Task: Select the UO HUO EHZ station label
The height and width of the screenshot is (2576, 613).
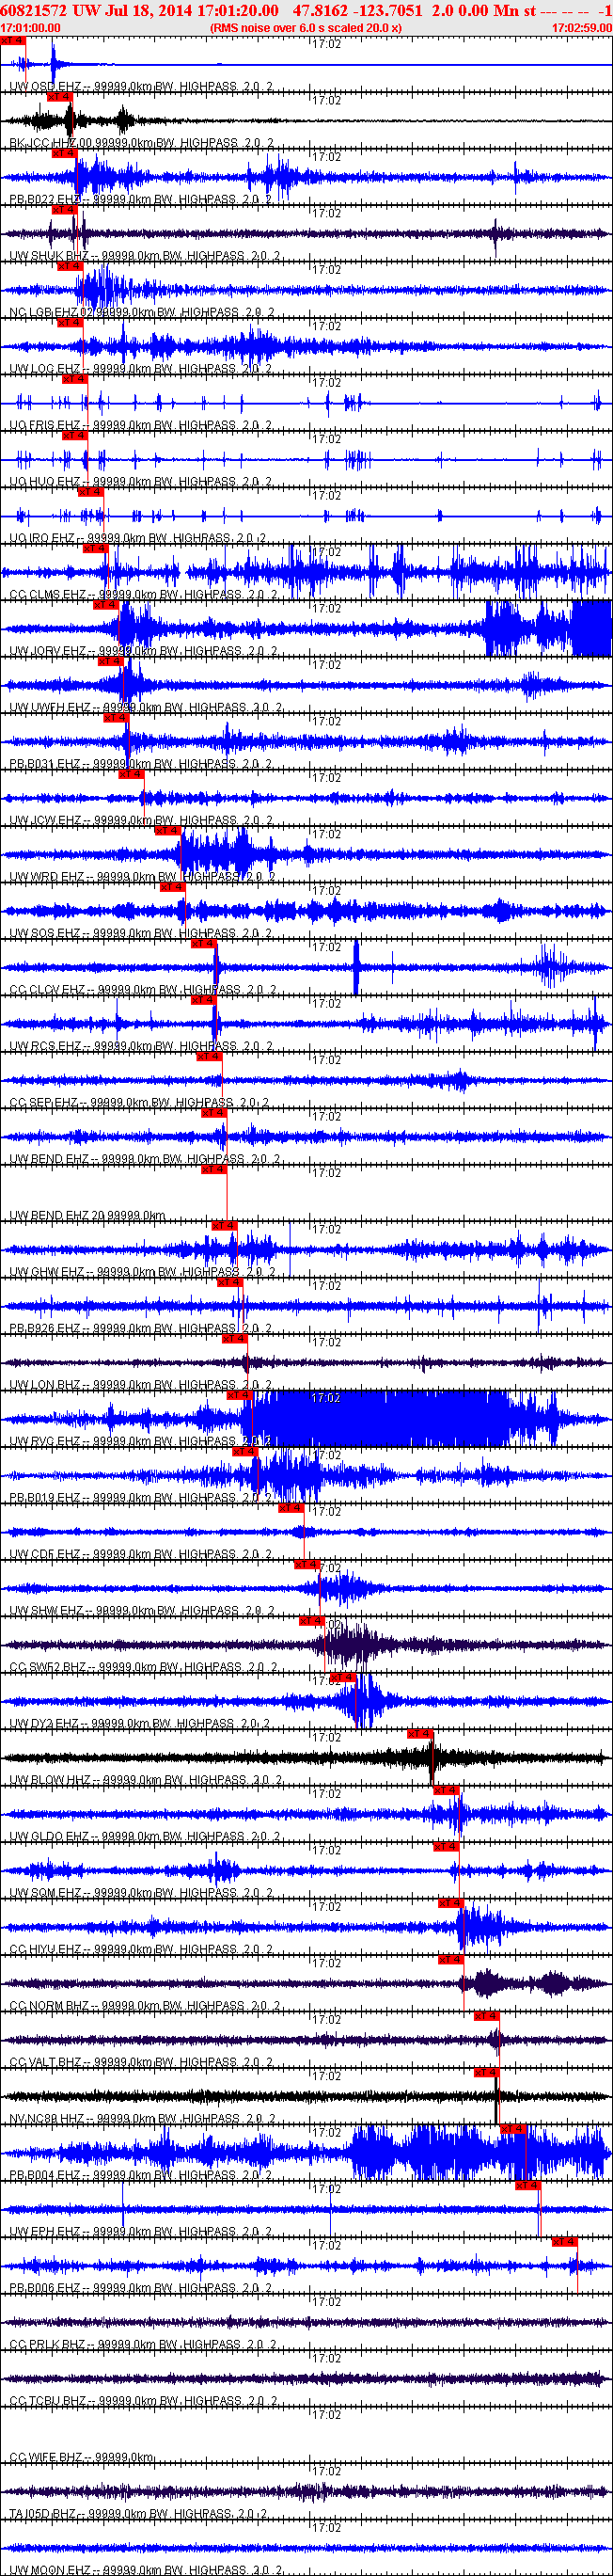Action: pos(140,482)
